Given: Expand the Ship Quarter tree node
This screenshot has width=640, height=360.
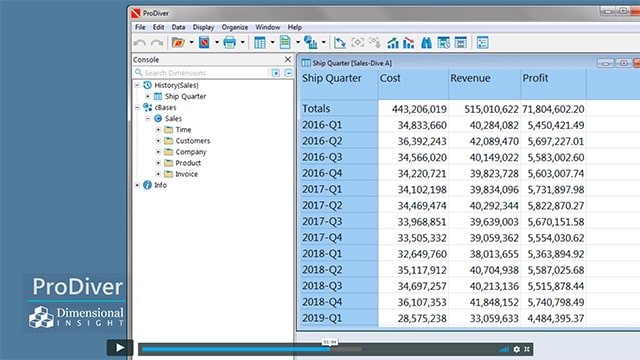Looking at the screenshot, I should (x=148, y=96).
